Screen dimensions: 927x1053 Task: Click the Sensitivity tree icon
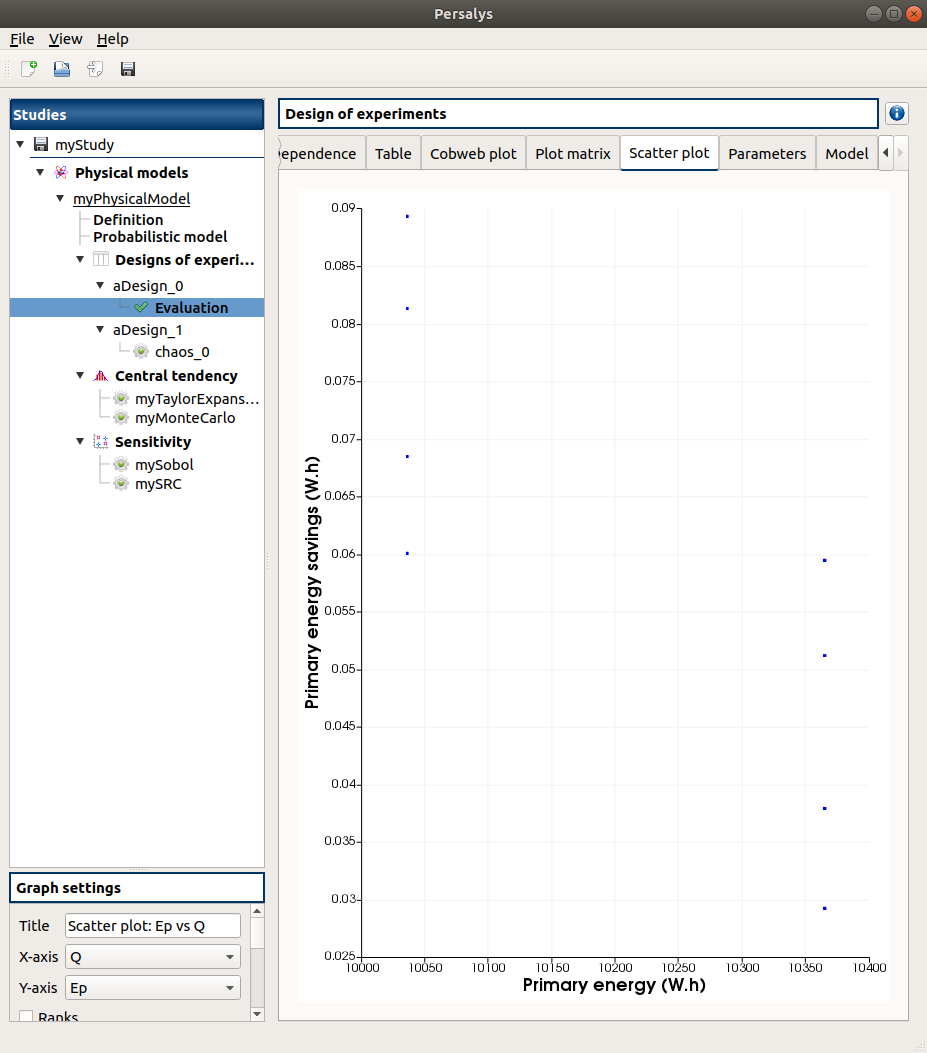coord(100,442)
